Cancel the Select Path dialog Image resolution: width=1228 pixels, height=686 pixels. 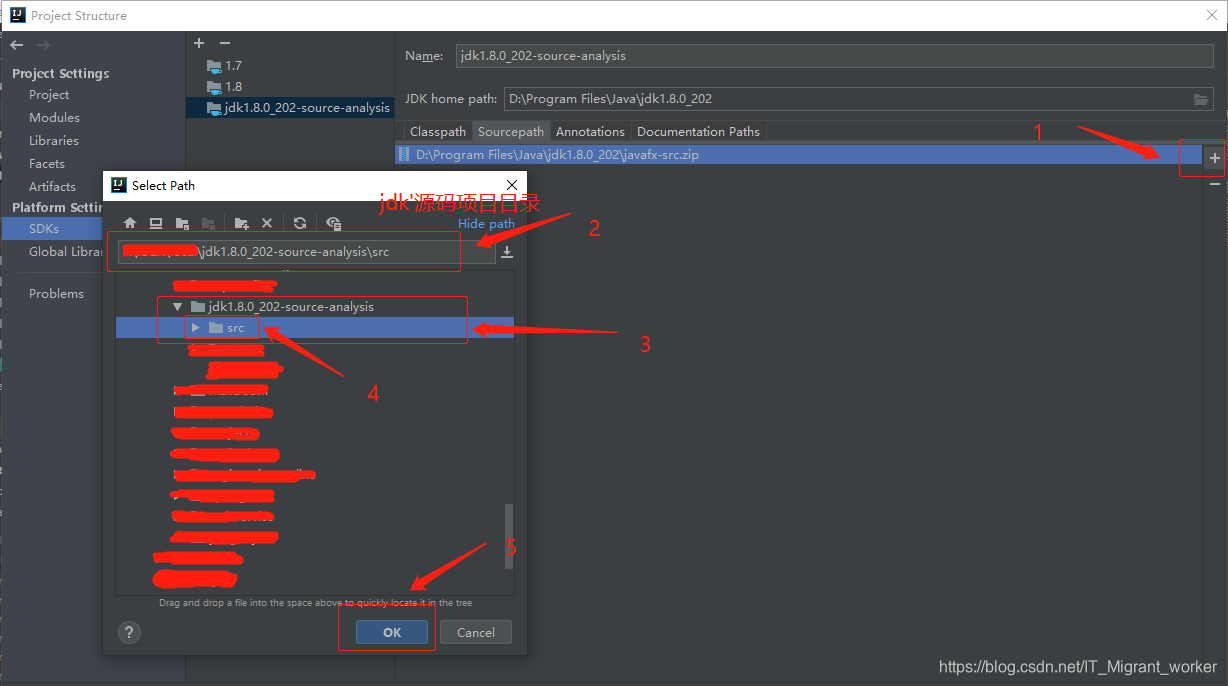pos(476,632)
